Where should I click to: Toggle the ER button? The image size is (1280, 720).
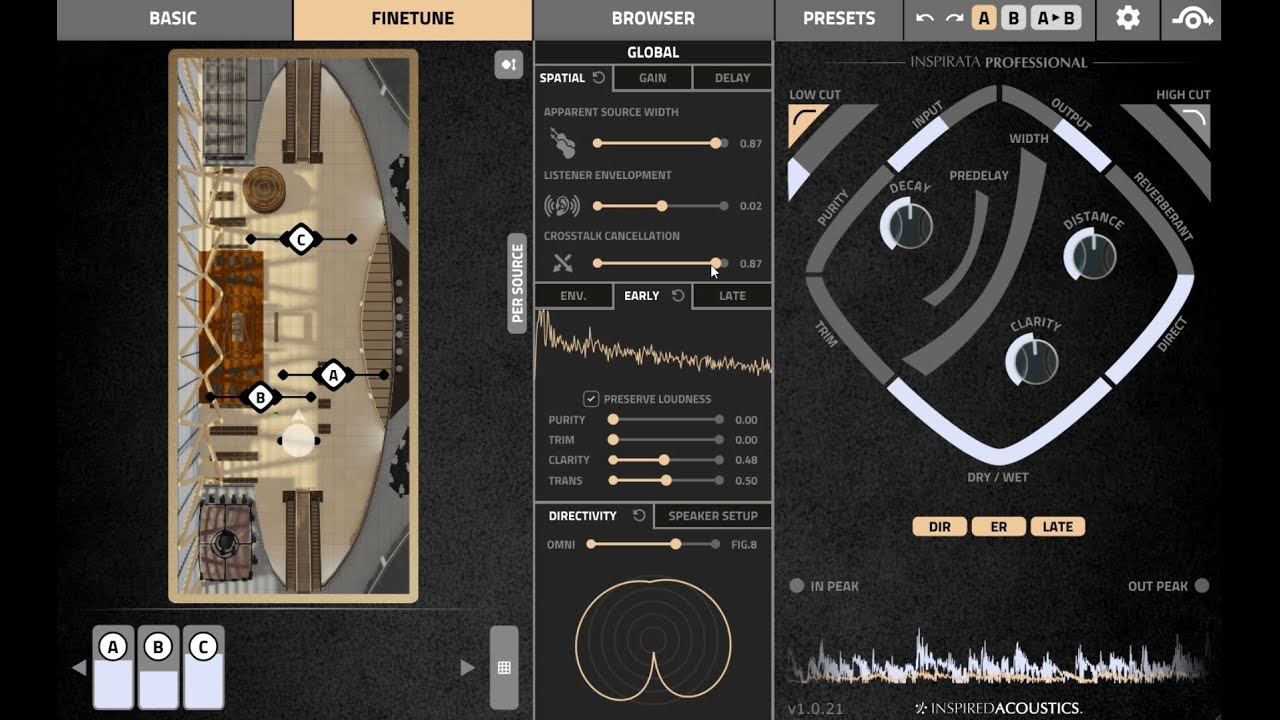pos(999,527)
